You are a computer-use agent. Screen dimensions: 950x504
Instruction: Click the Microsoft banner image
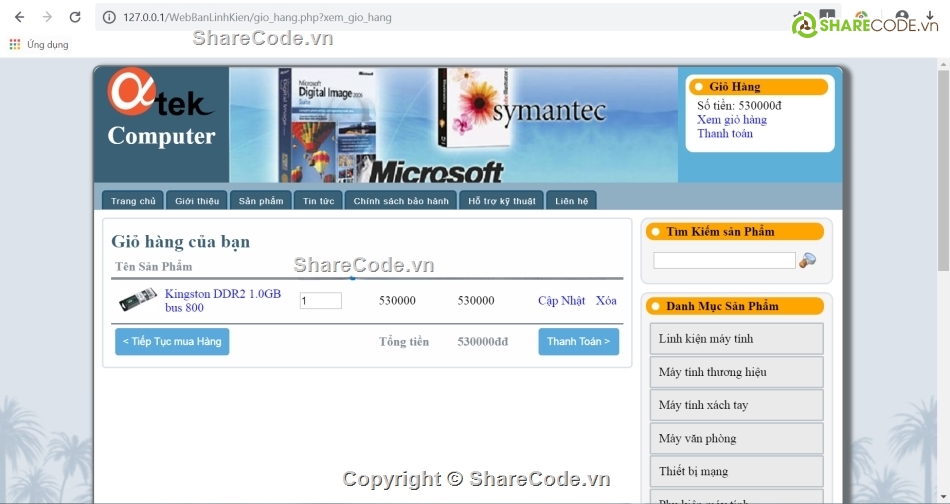(x=453, y=124)
